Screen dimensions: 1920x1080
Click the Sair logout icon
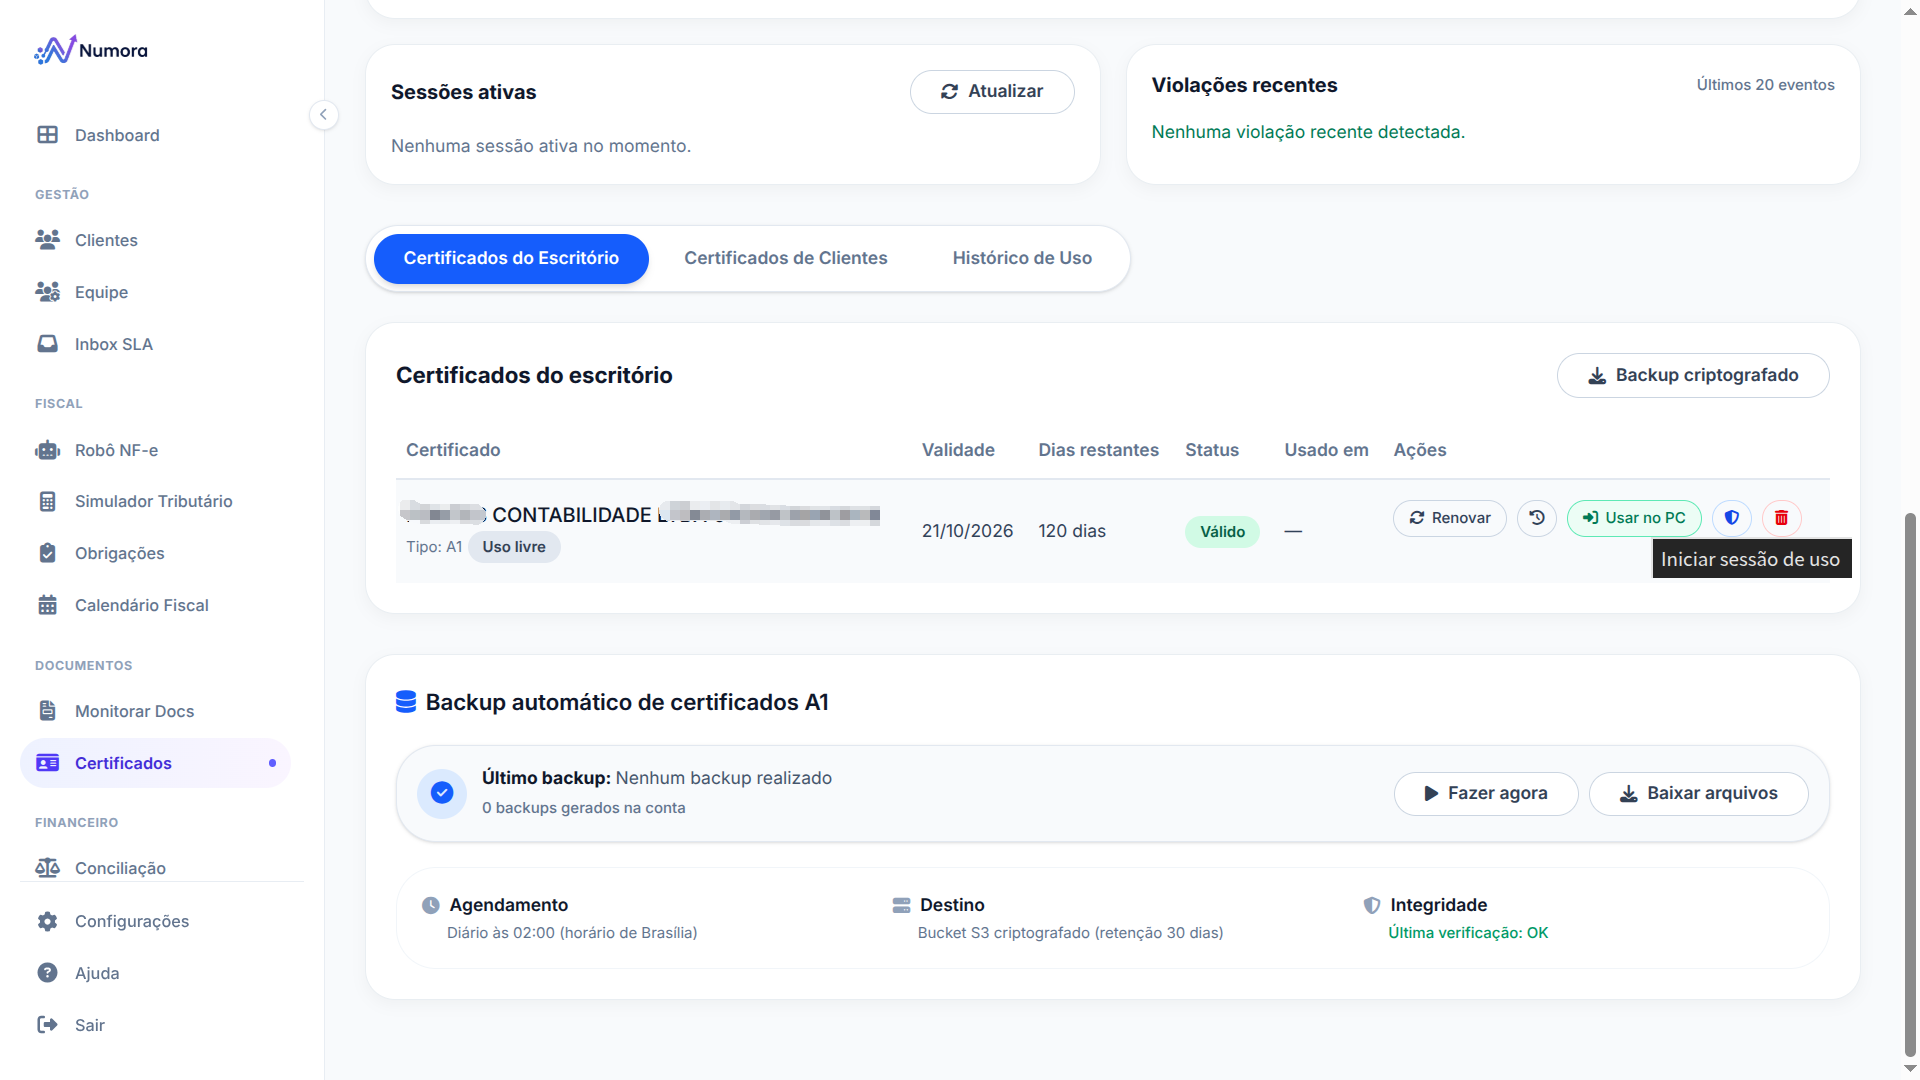(x=47, y=1025)
